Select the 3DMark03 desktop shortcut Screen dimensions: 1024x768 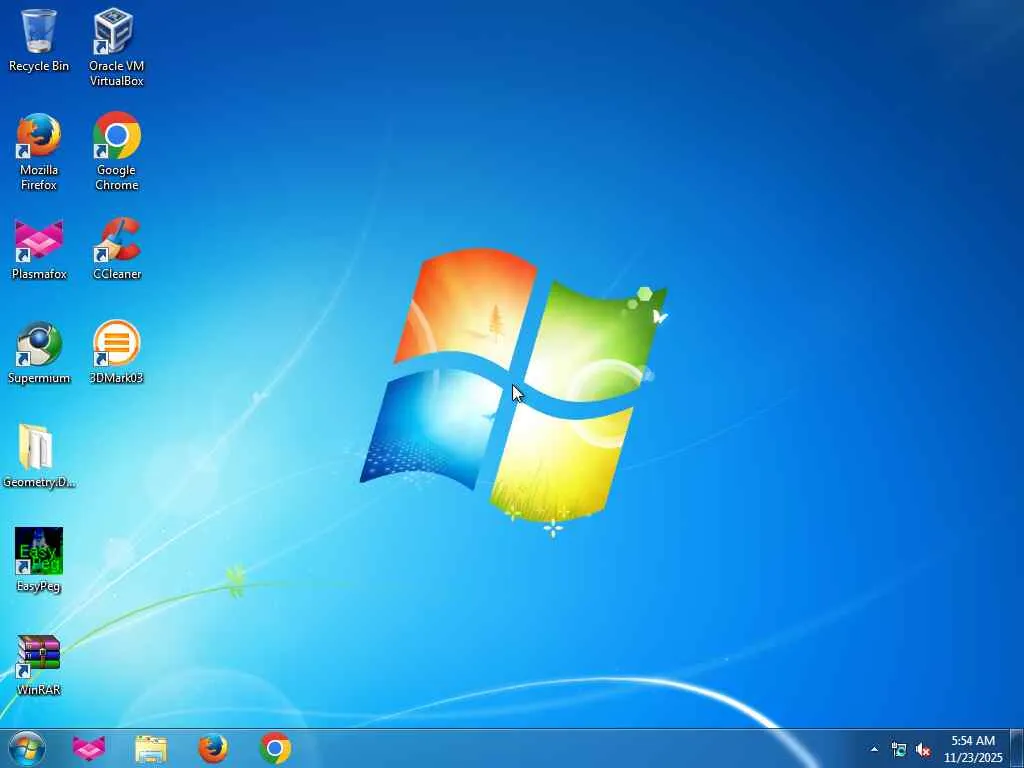116,353
